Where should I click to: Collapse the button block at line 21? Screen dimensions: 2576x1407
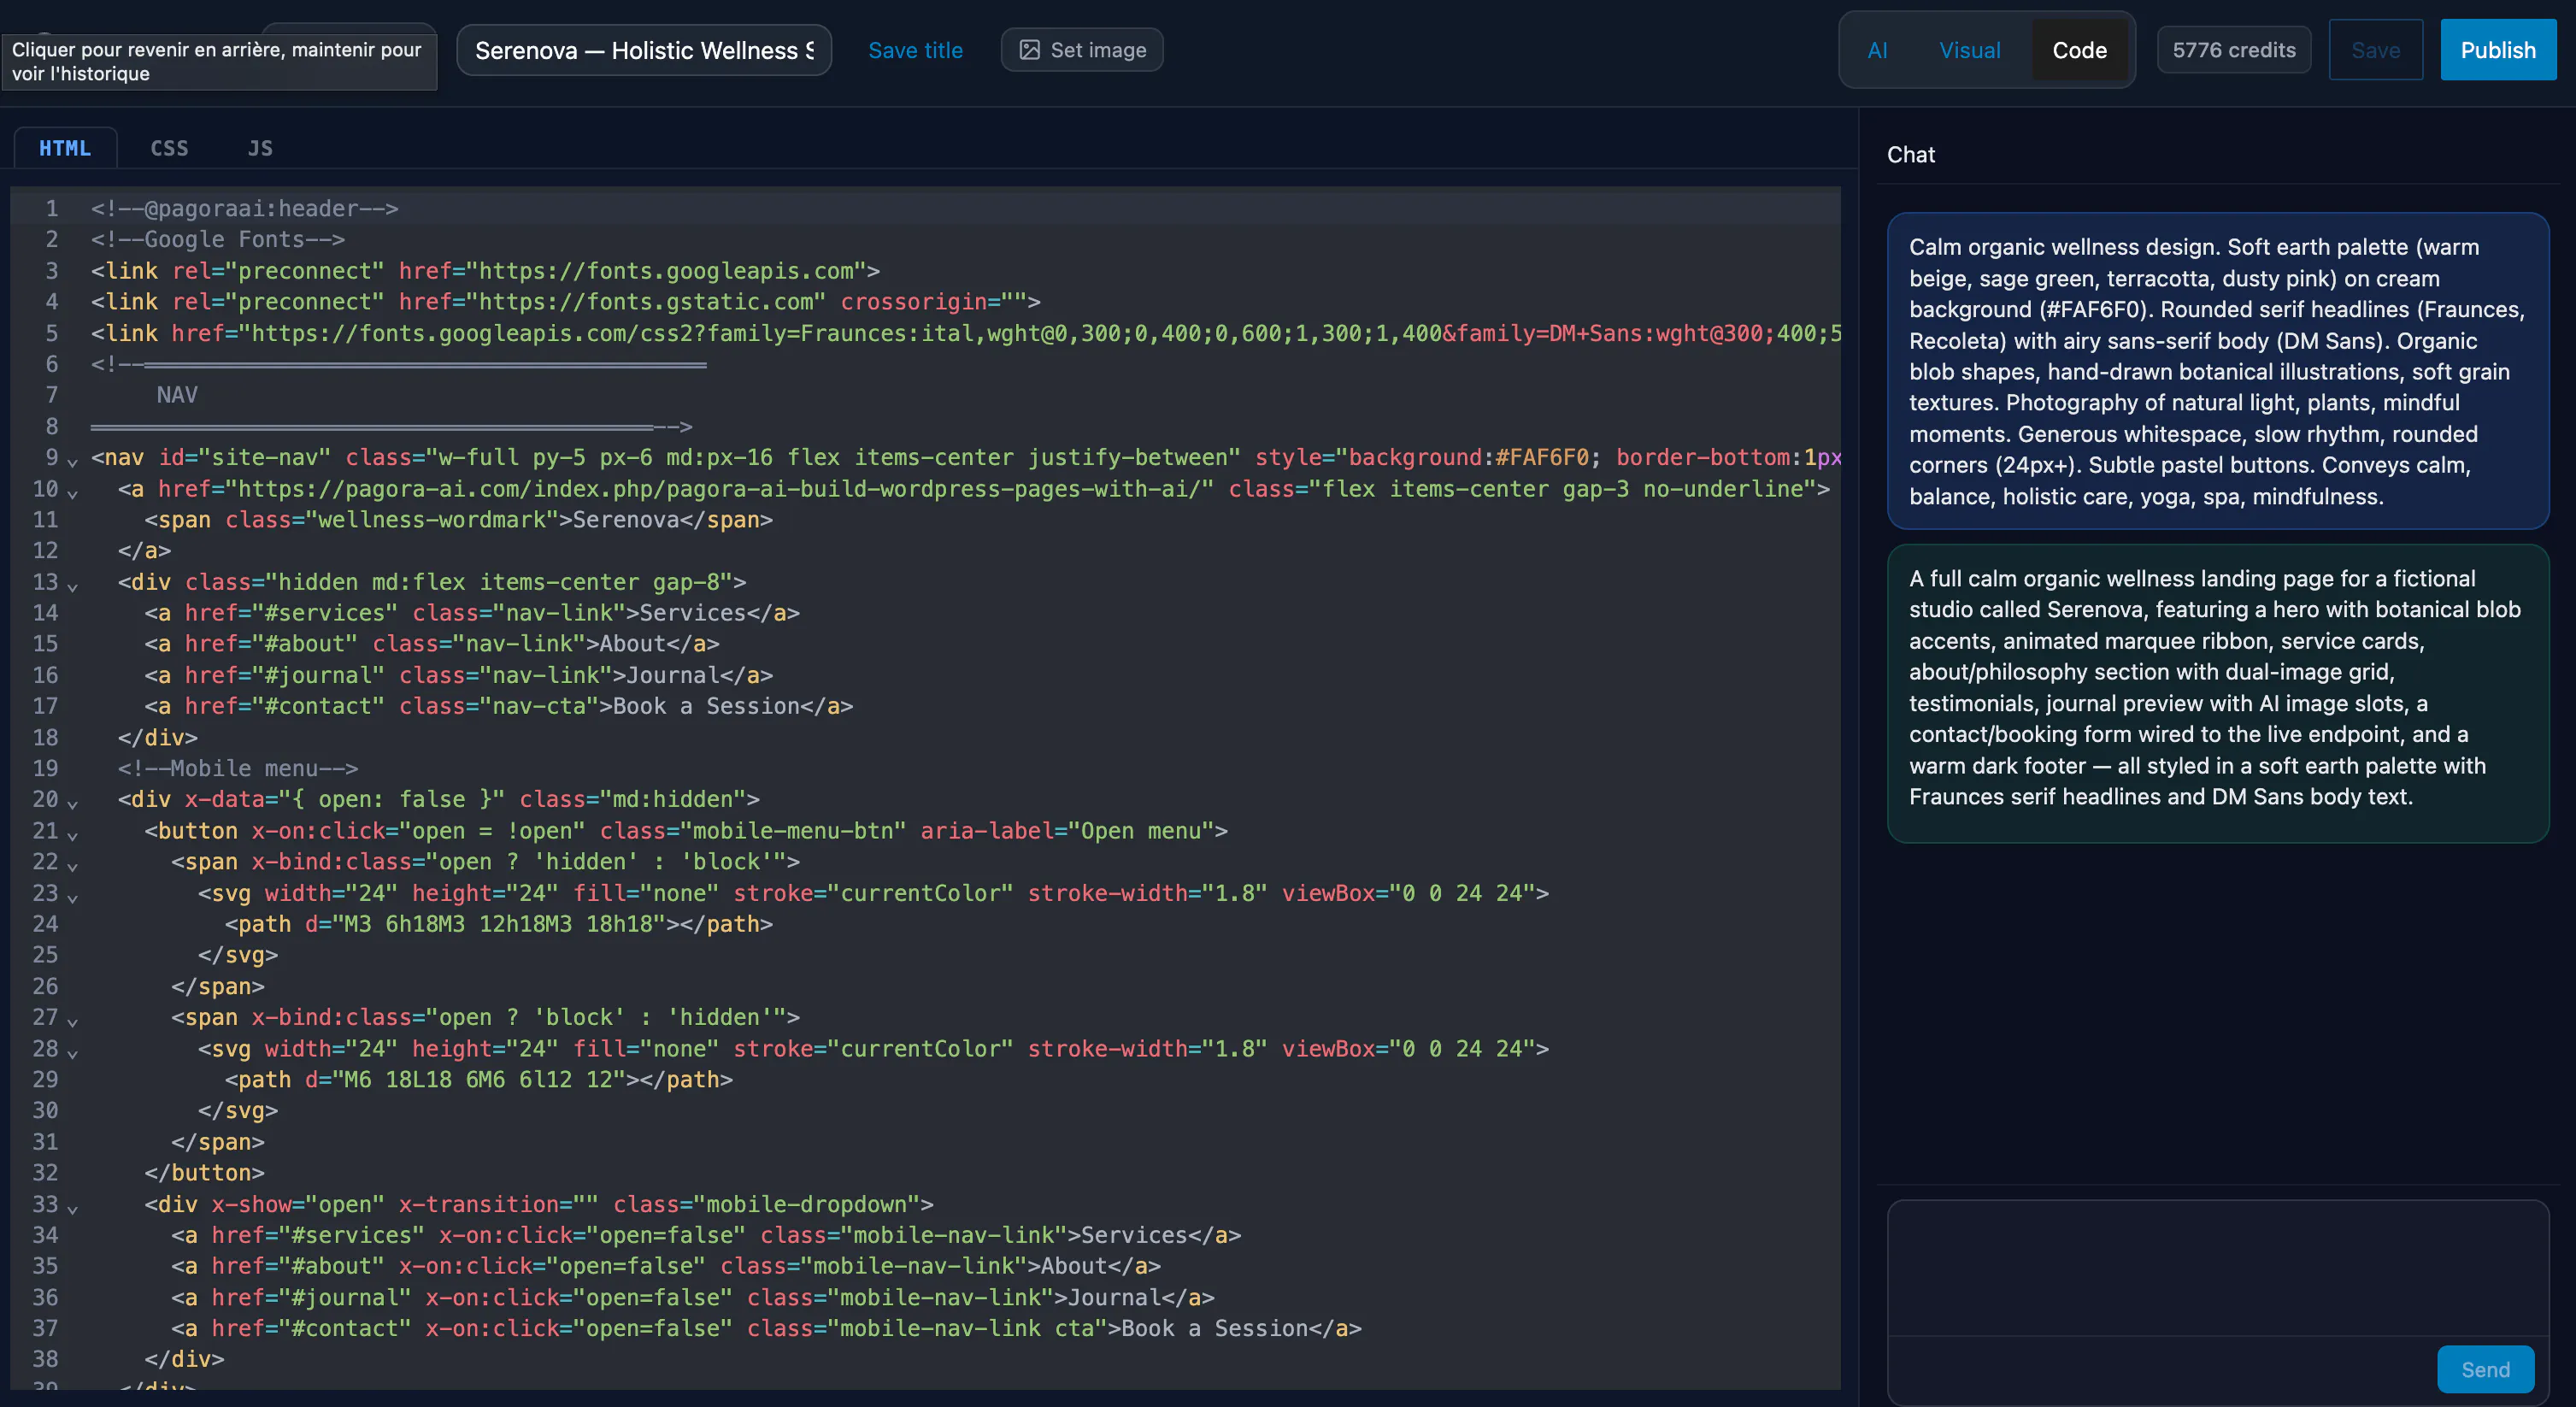[73, 834]
